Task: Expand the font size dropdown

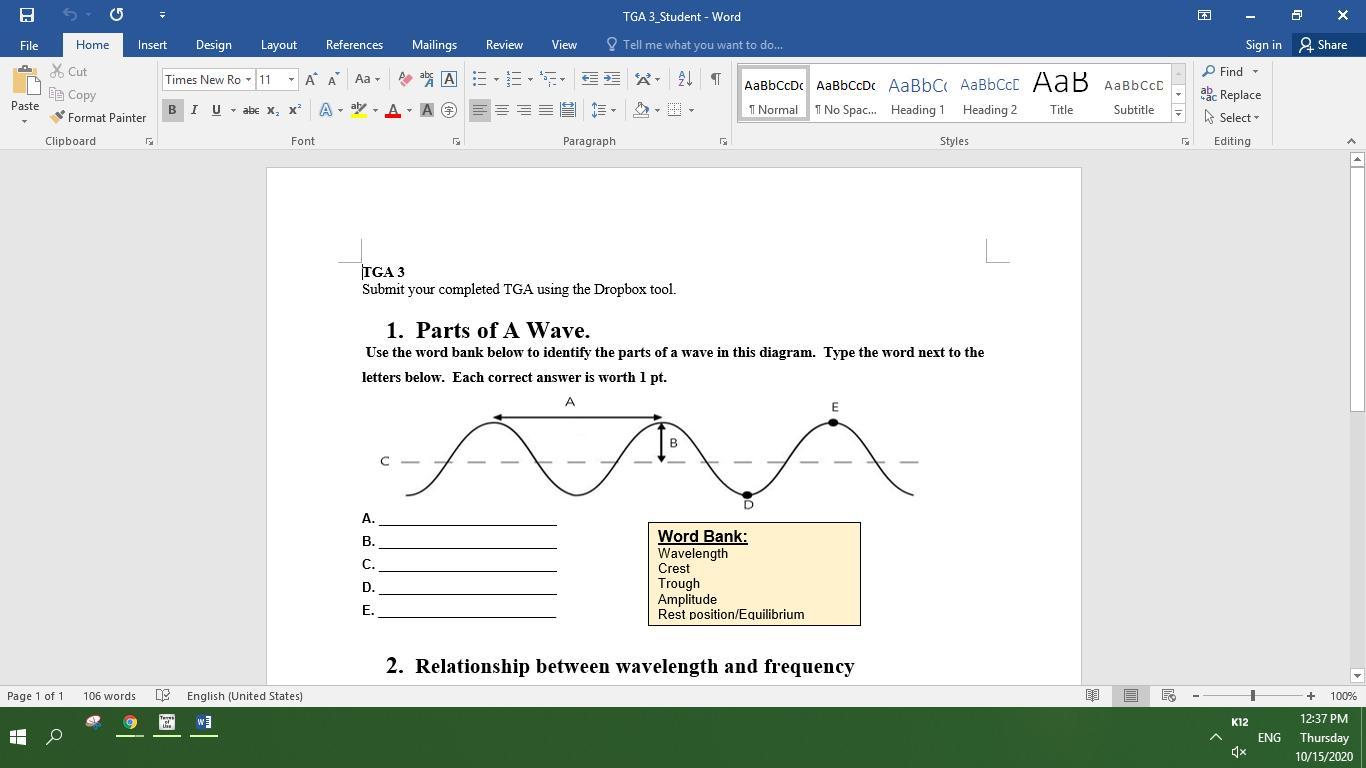Action: coord(291,80)
